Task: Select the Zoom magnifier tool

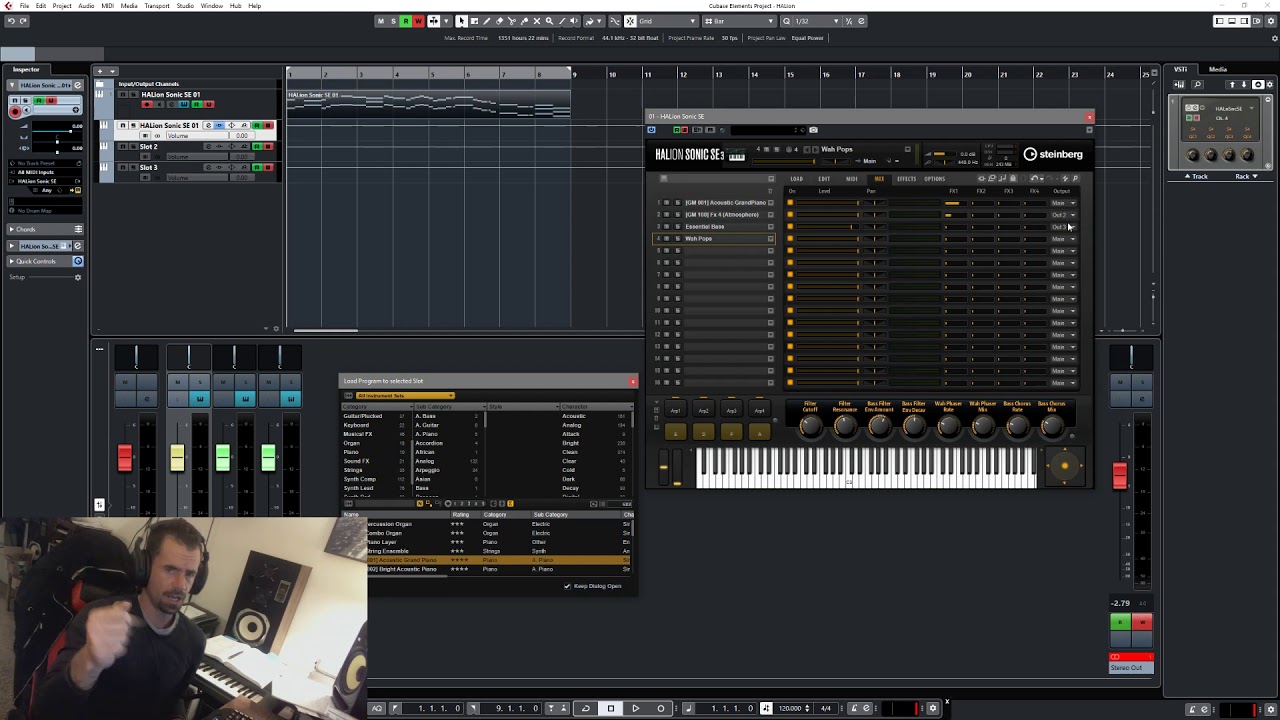Action: tap(549, 21)
